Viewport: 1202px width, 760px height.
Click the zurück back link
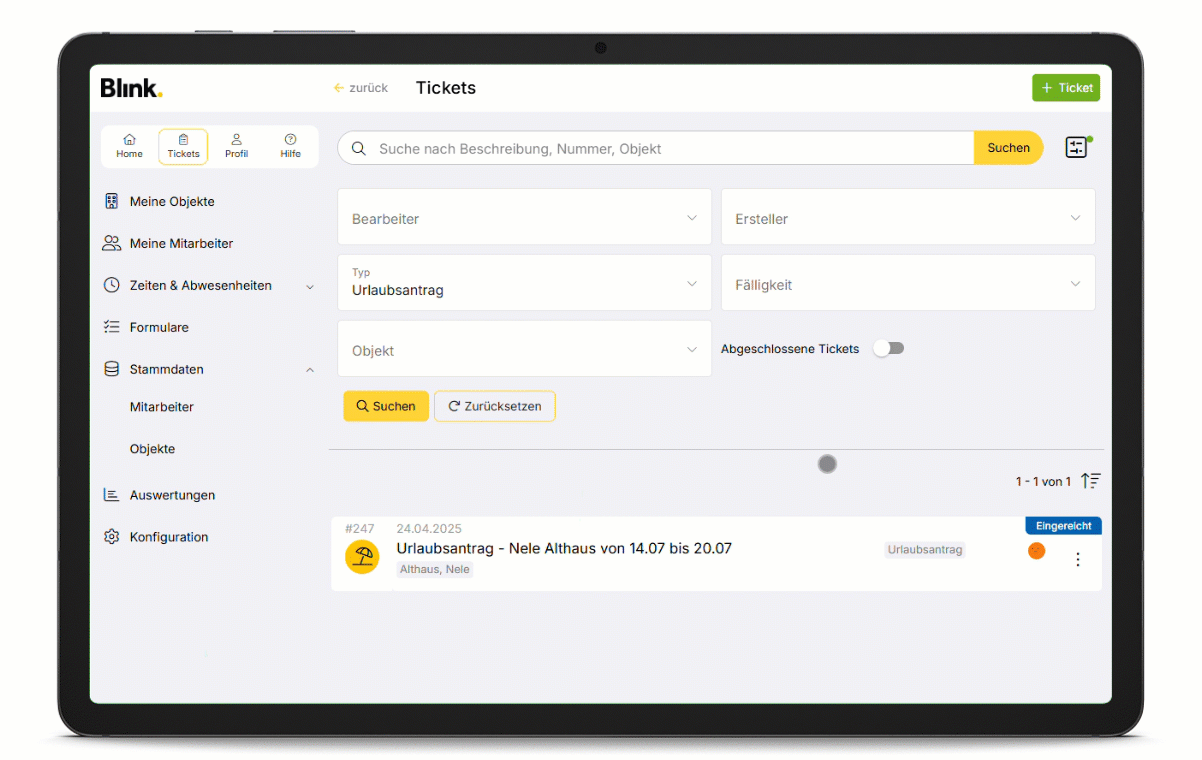[361, 88]
